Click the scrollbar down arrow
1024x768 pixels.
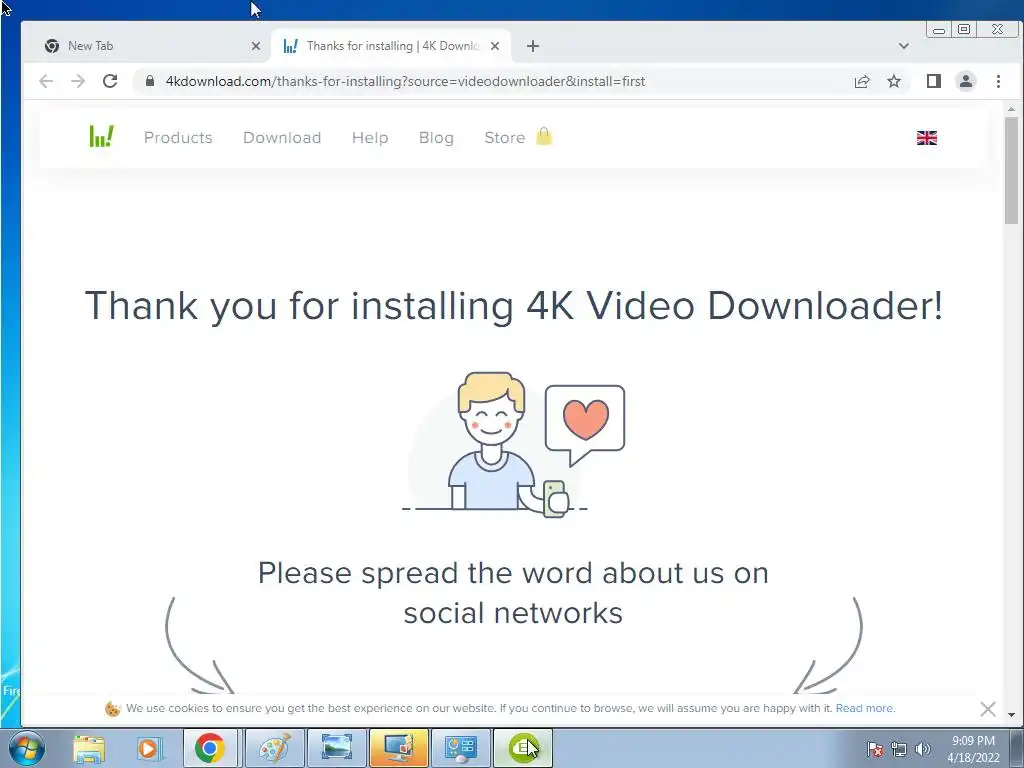pos(1012,715)
